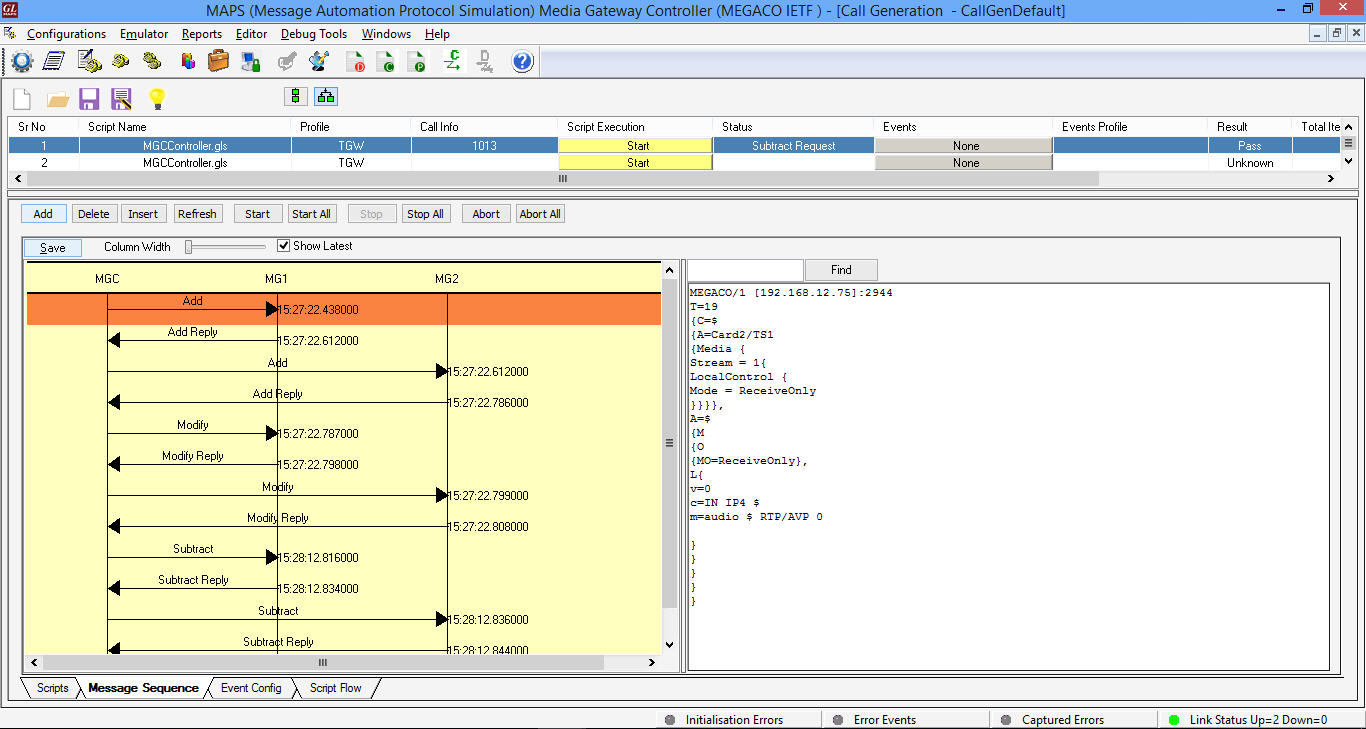Open Events None cell in row 2
1366x729 pixels.
pos(964,163)
